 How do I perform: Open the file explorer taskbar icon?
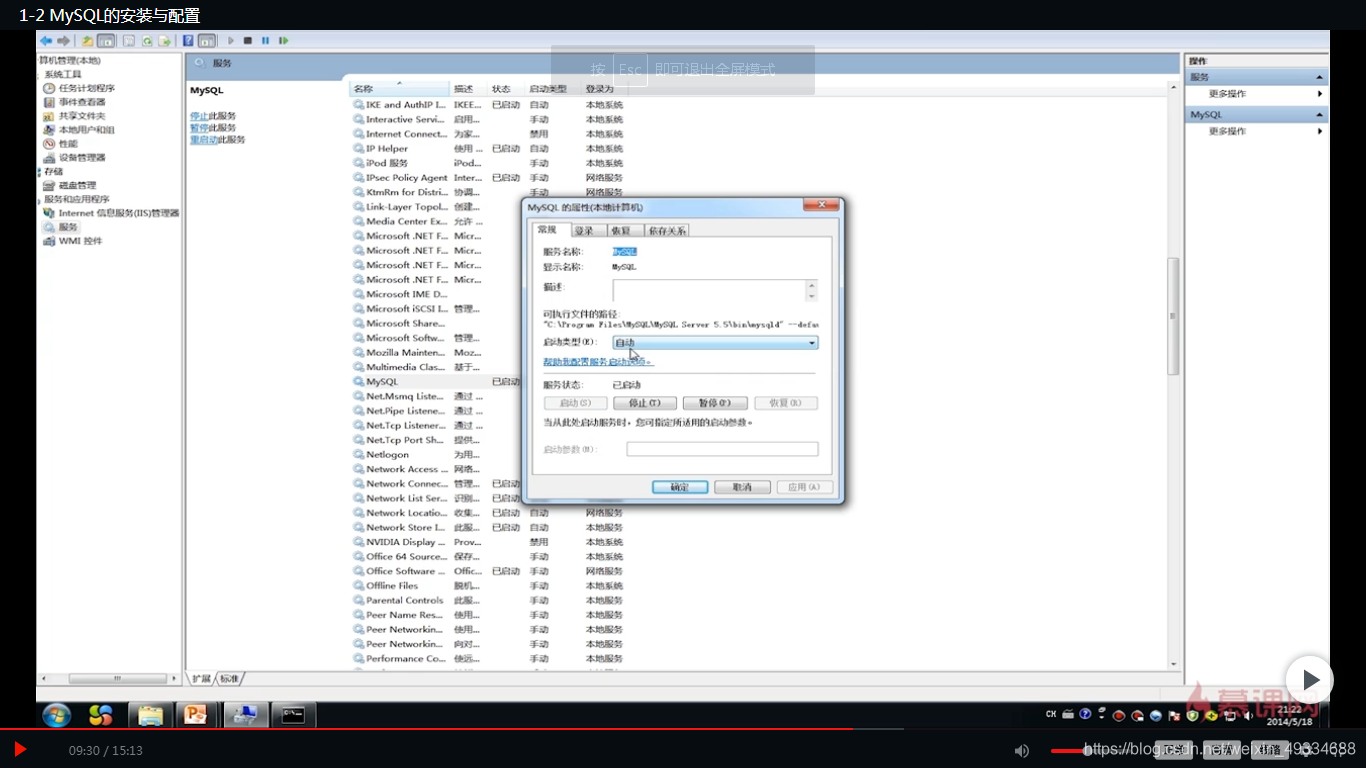click(150, 715)
